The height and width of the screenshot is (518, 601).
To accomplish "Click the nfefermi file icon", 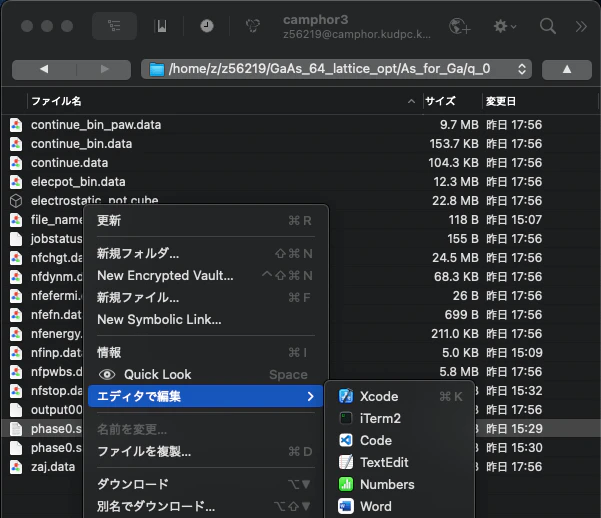I will coord(16,296).
